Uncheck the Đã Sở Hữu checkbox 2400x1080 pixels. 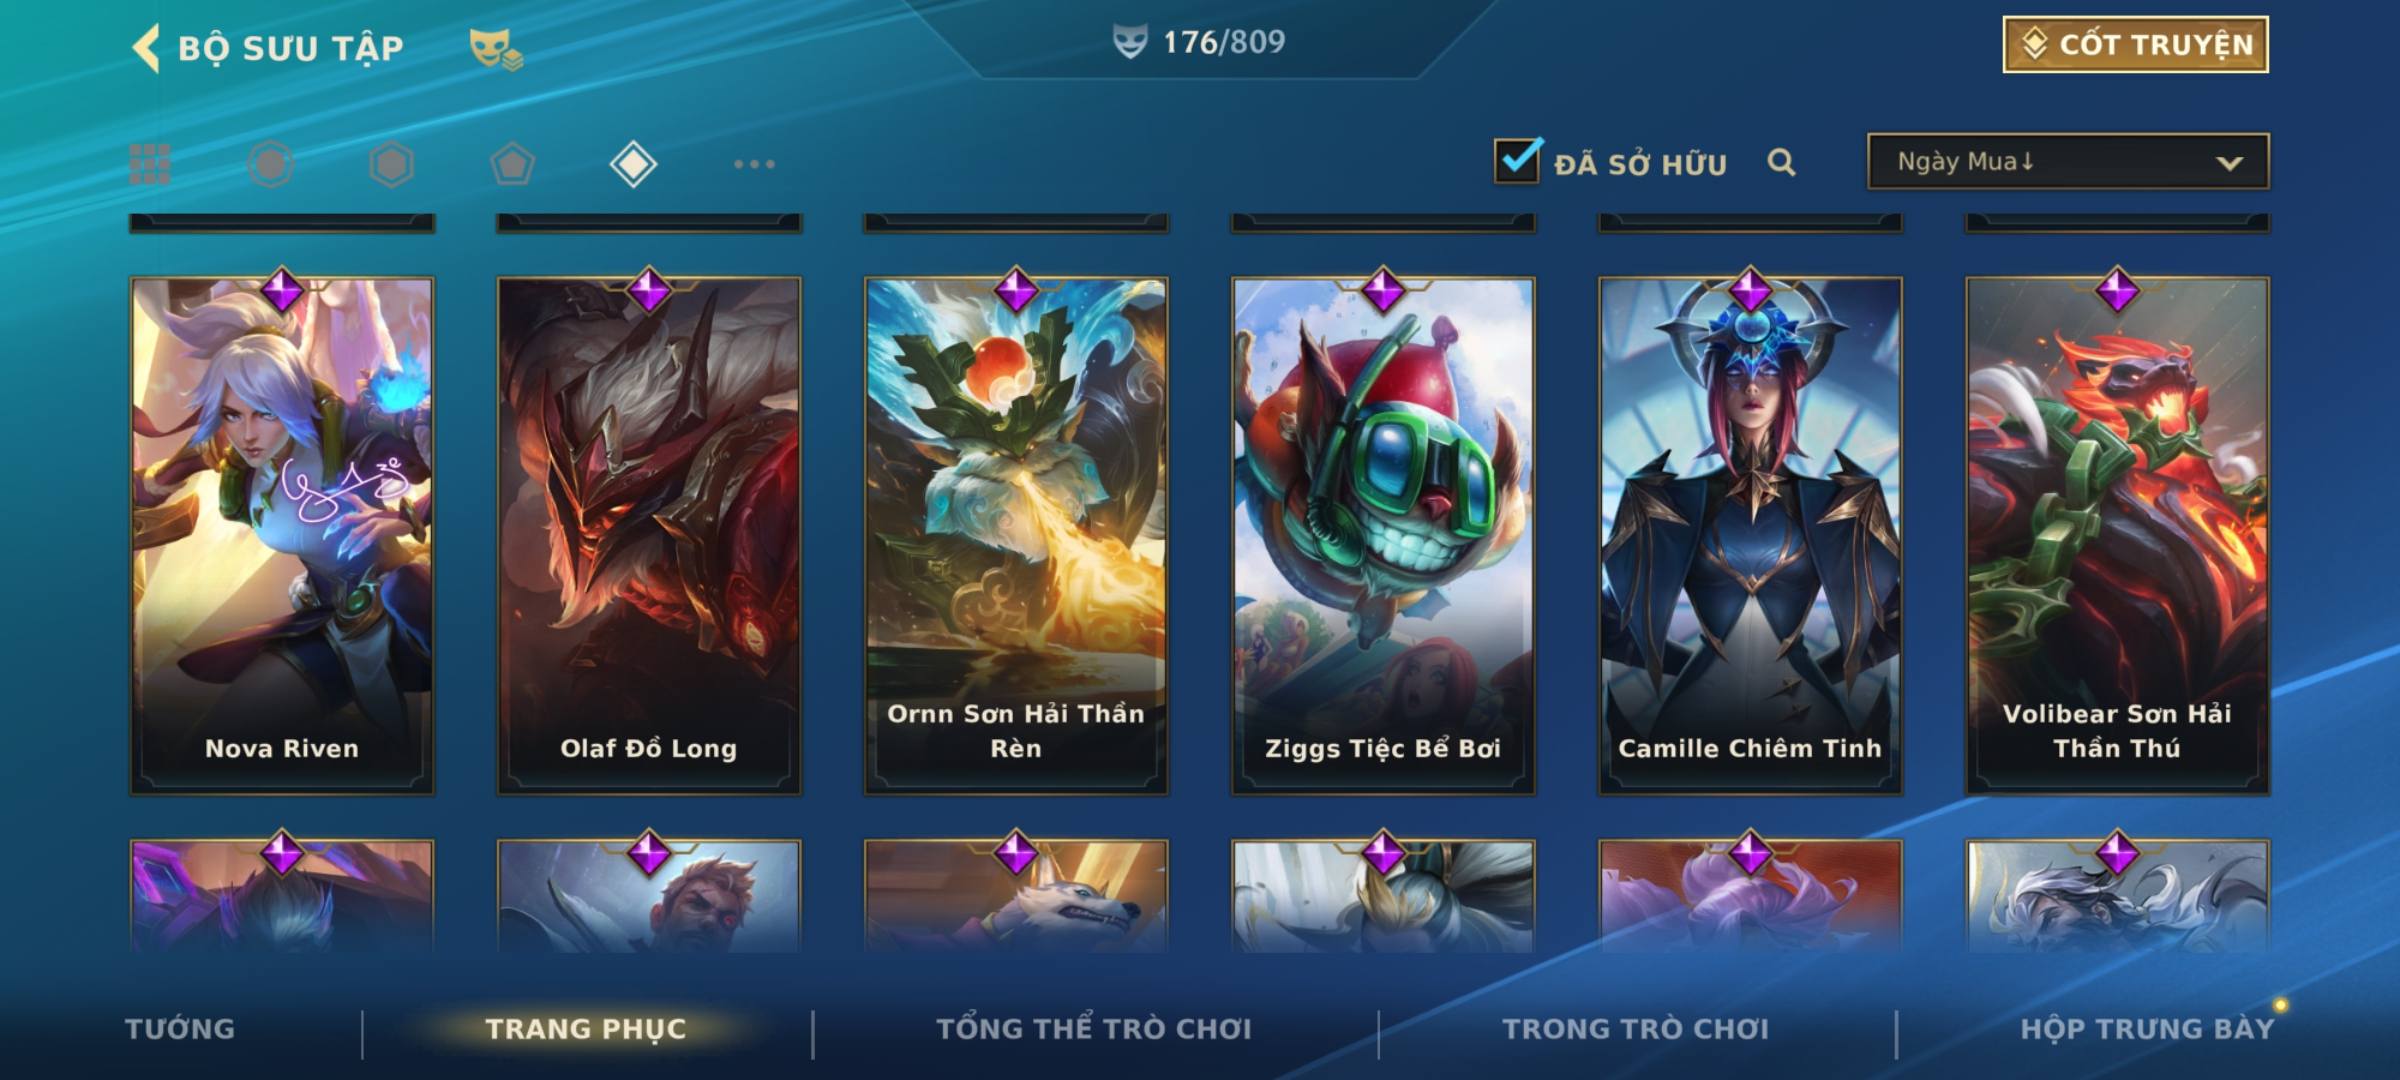tap(1517, 160)
